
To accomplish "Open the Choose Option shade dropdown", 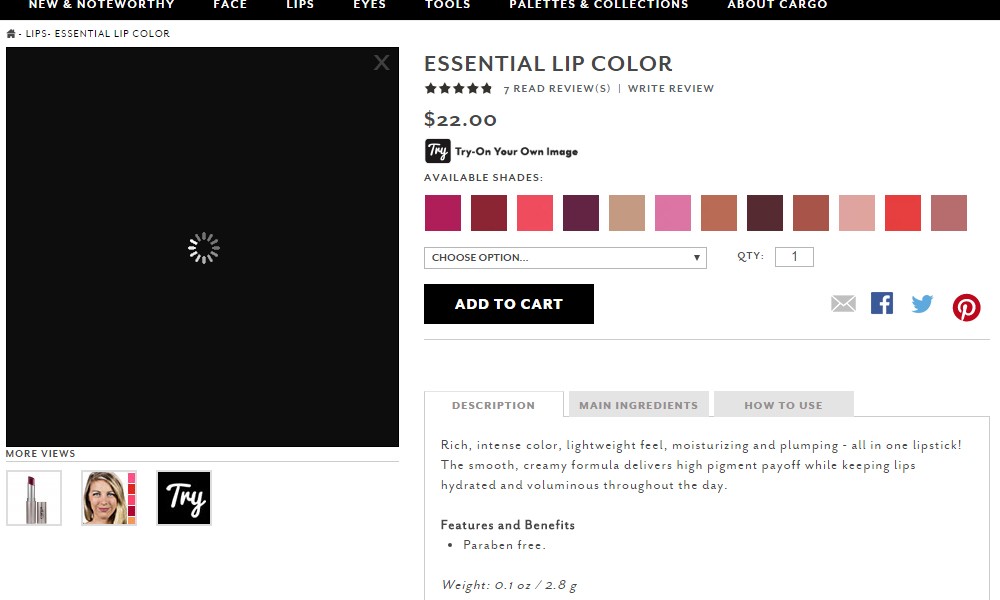I will 565,258.
